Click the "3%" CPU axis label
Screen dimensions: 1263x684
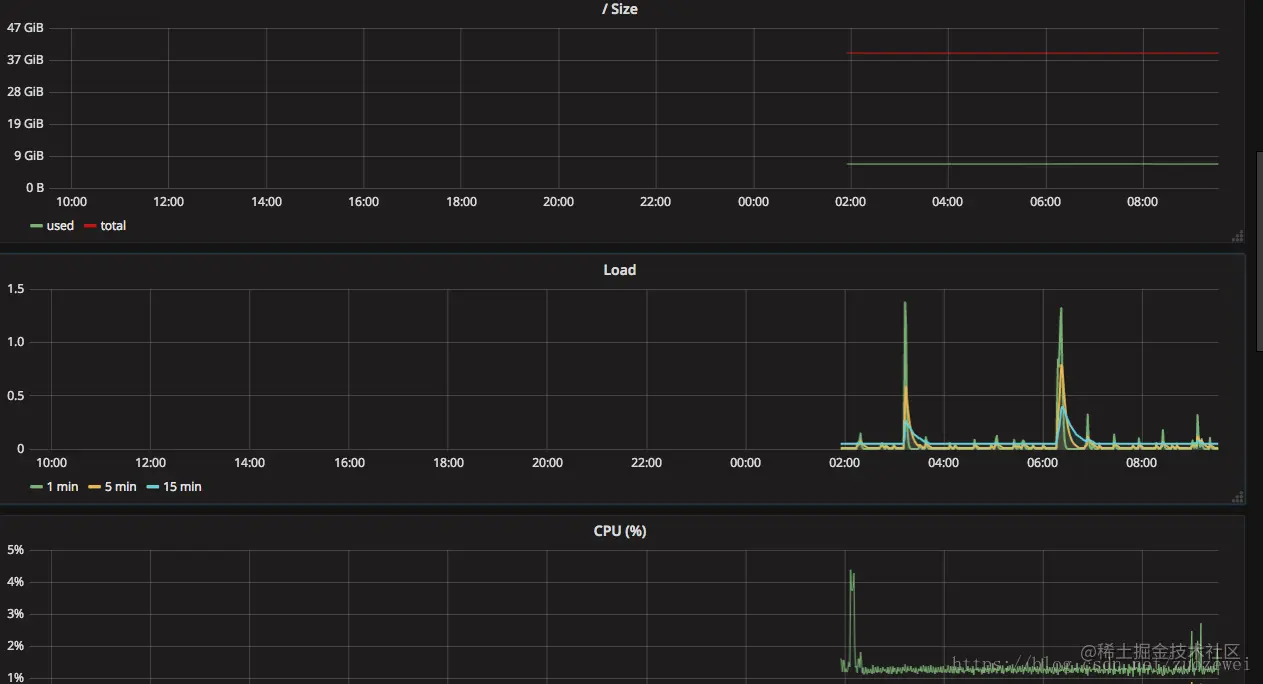15,614
